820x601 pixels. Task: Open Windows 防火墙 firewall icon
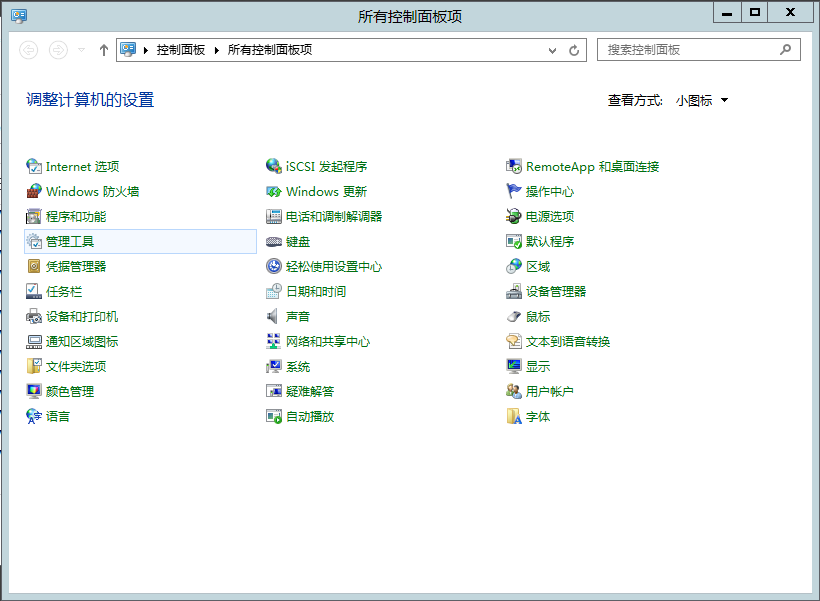coord(34,191)
